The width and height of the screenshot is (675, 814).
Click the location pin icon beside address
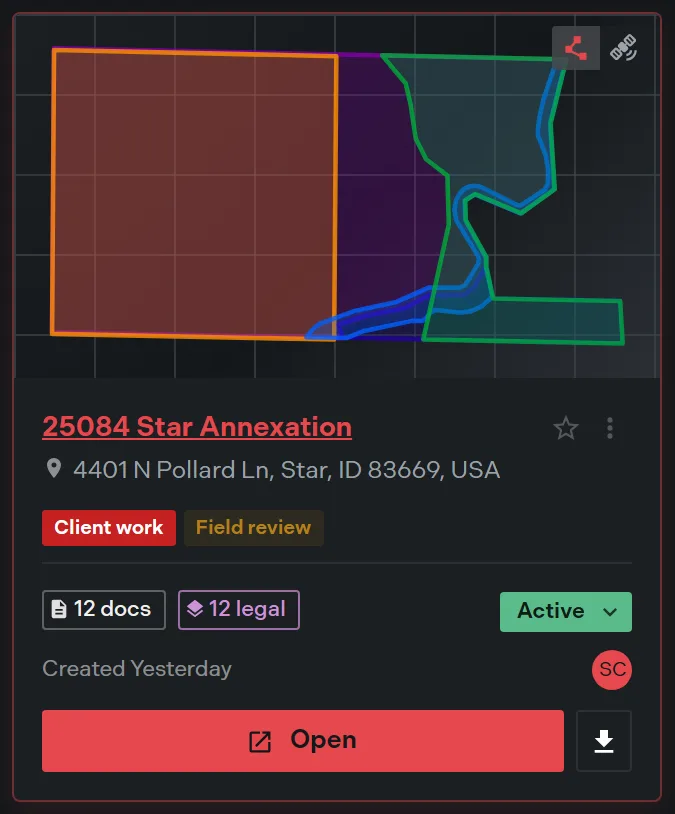pos(53,468)
